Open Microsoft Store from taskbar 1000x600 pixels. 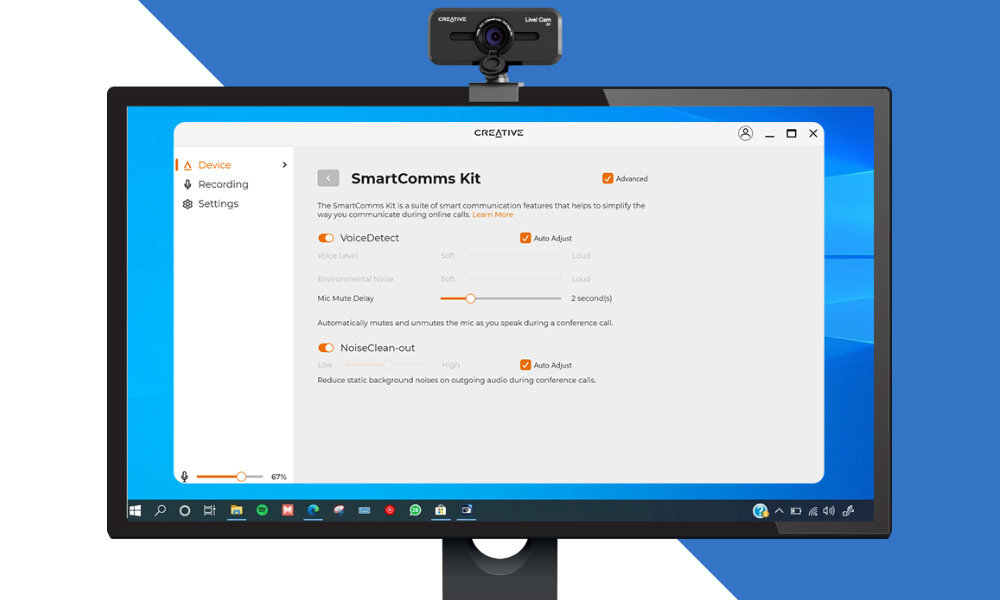[x=441, y=510]
